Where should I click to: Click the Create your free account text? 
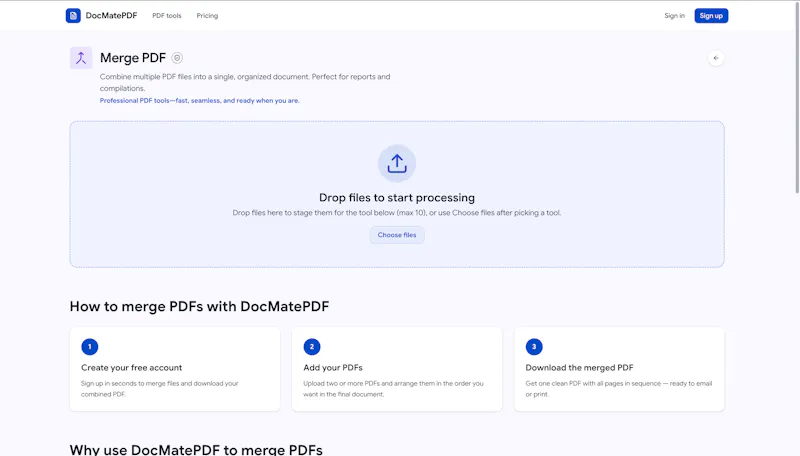click(132, 368)
